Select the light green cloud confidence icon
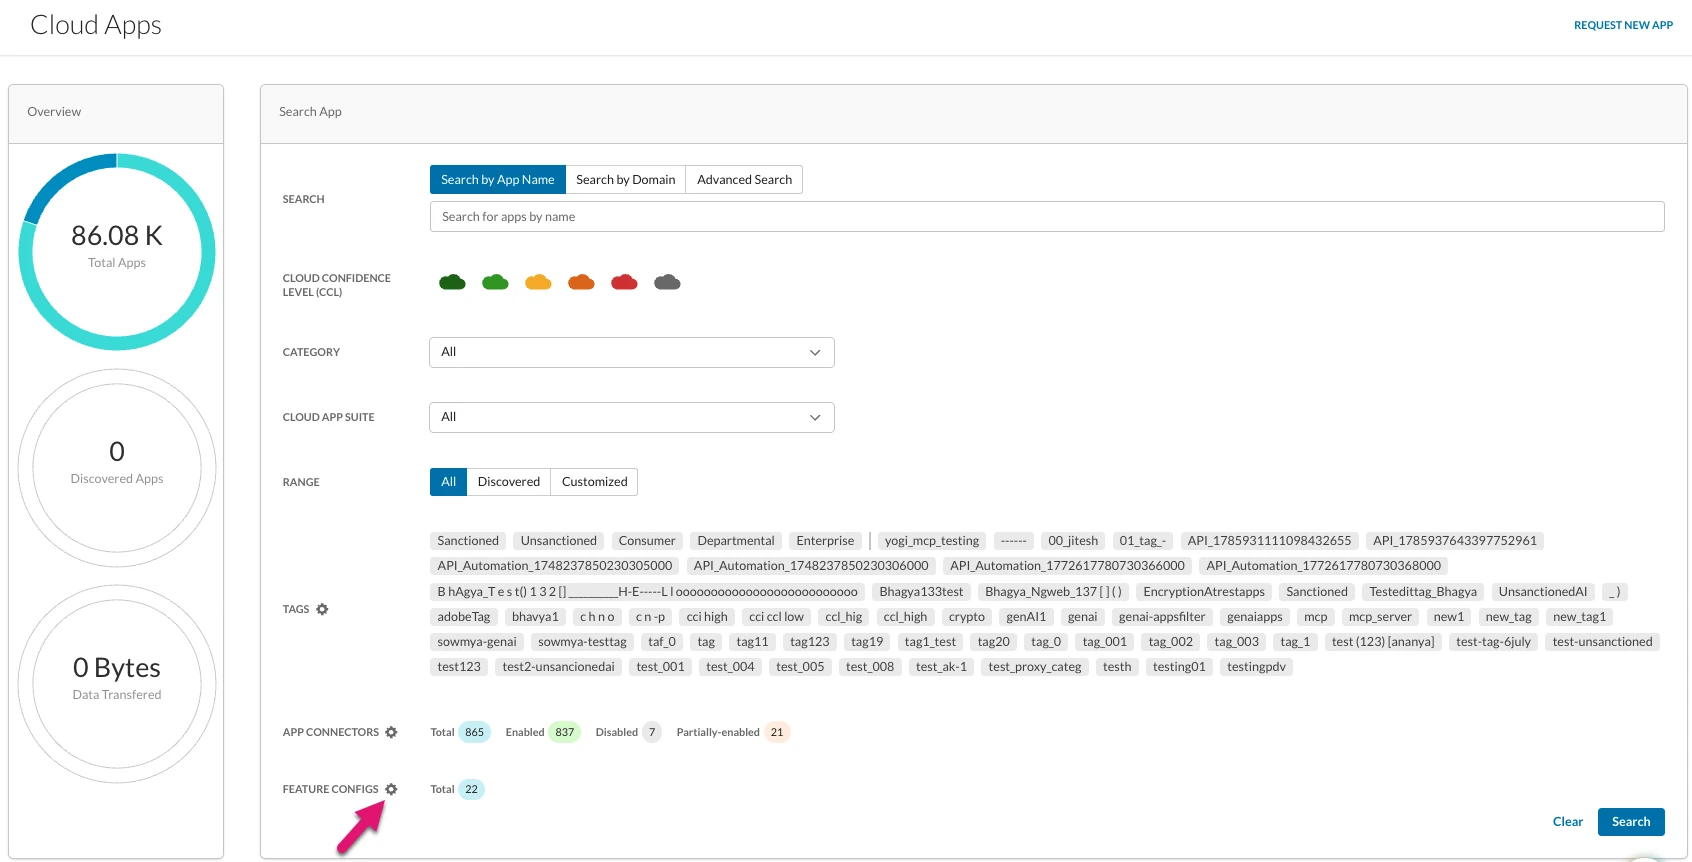Screen dimensions: 1692x862 (495, 282)
